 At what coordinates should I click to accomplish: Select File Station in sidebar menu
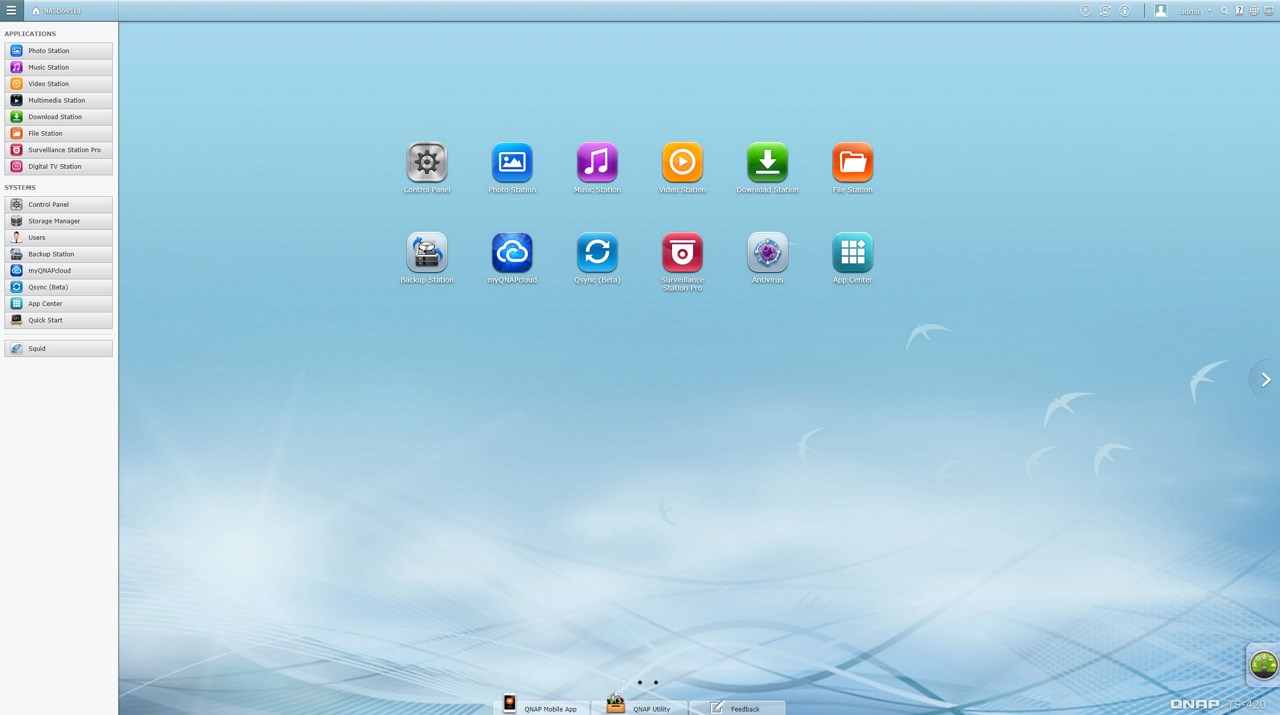(58, 133)
